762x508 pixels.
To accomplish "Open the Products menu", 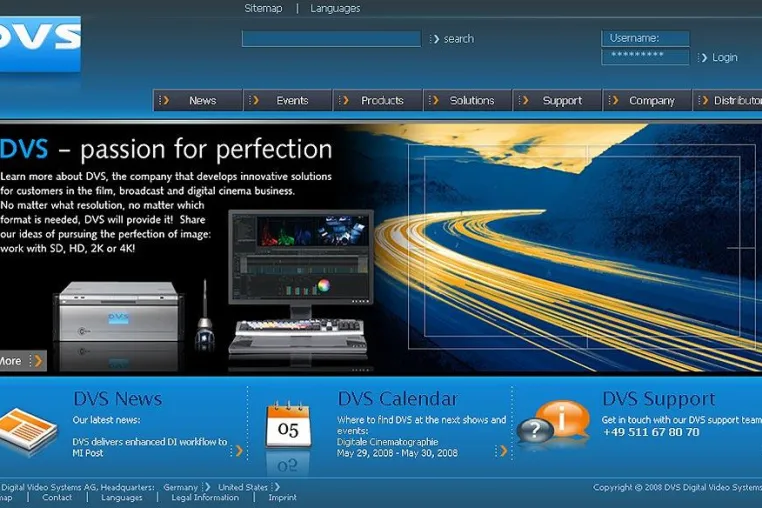I will click(x=378, y=101).
